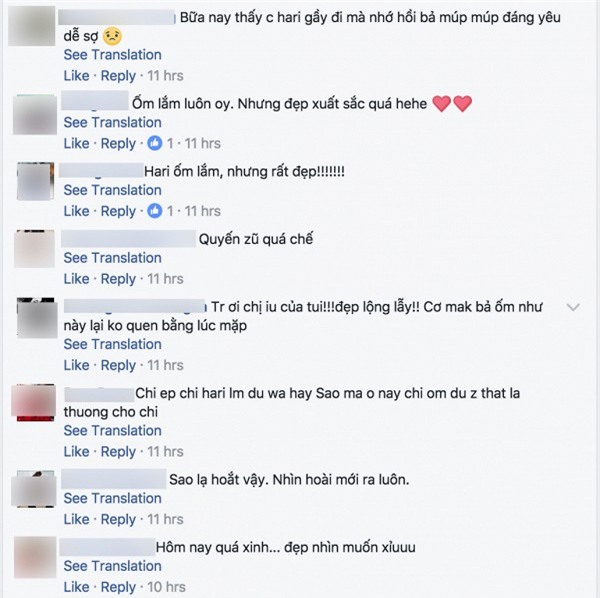Open avatar of 'Chi ep chi hari' commenter

[x=34, y=403]
